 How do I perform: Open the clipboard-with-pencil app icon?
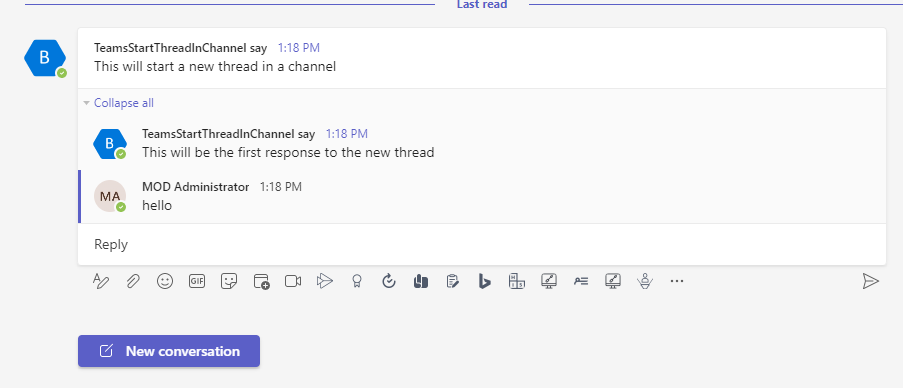(453, 281)
